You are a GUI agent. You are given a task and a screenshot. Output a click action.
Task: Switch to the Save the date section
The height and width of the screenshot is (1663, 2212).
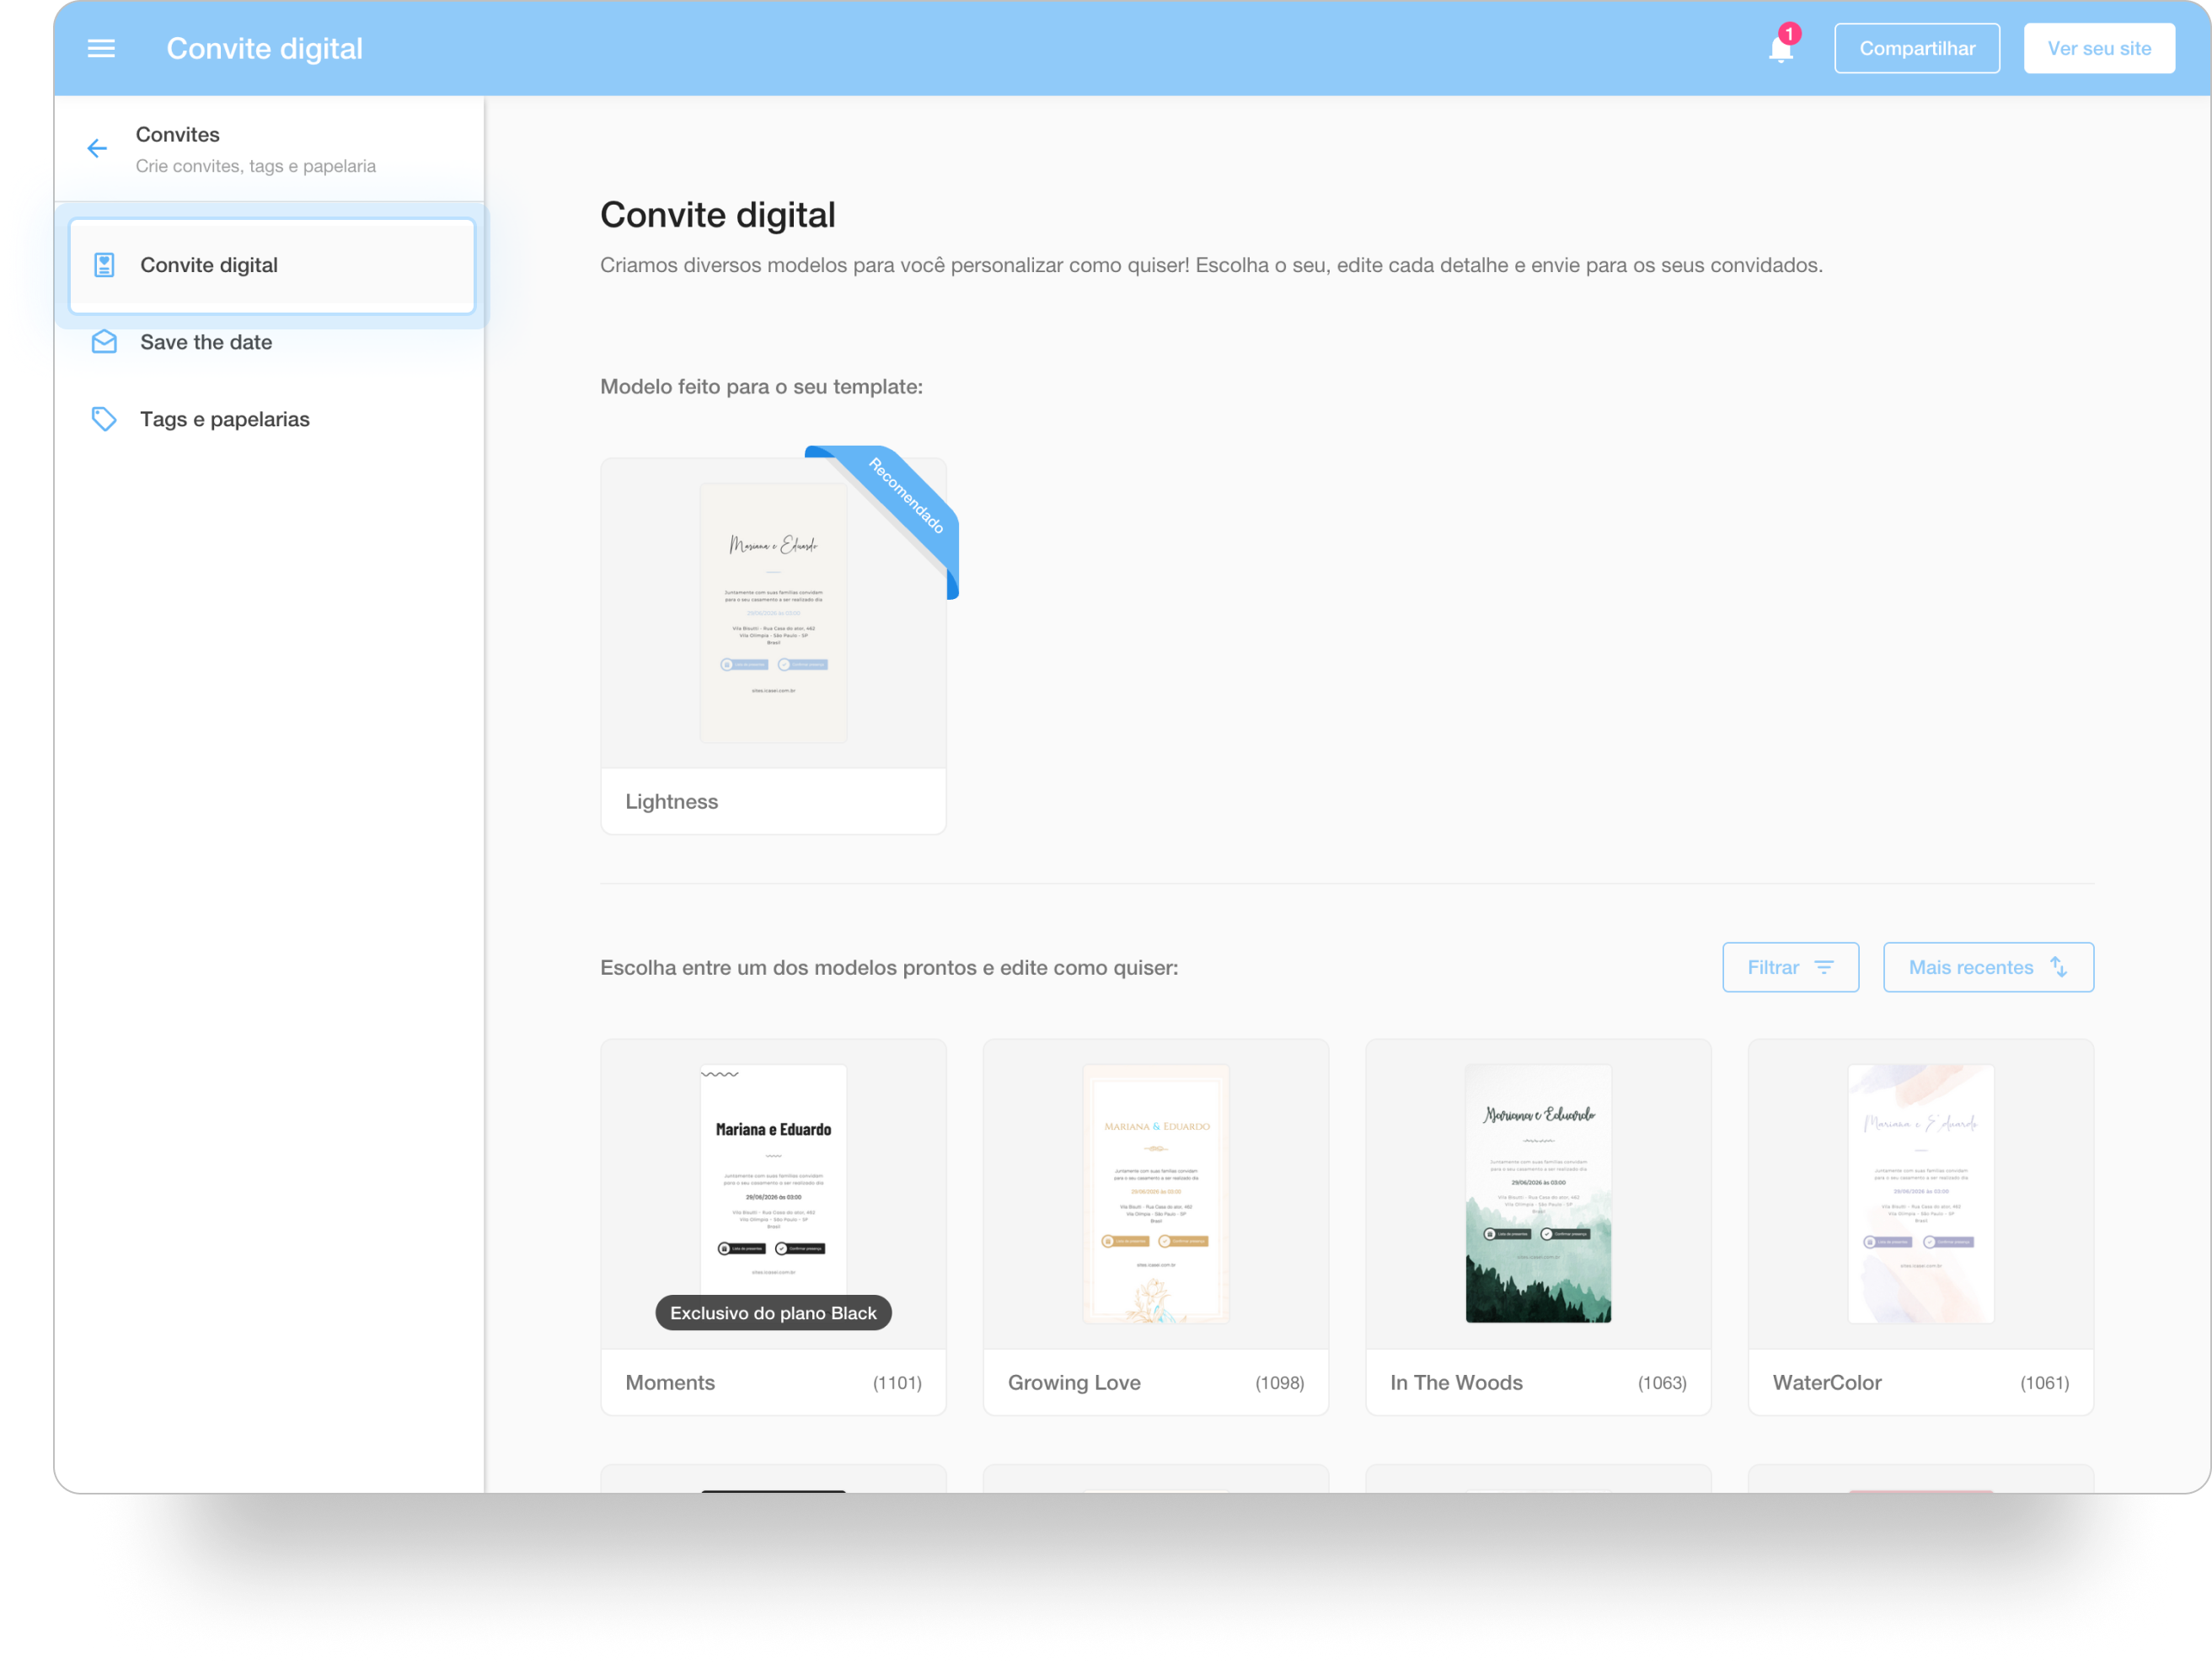(x=206, y=341)
